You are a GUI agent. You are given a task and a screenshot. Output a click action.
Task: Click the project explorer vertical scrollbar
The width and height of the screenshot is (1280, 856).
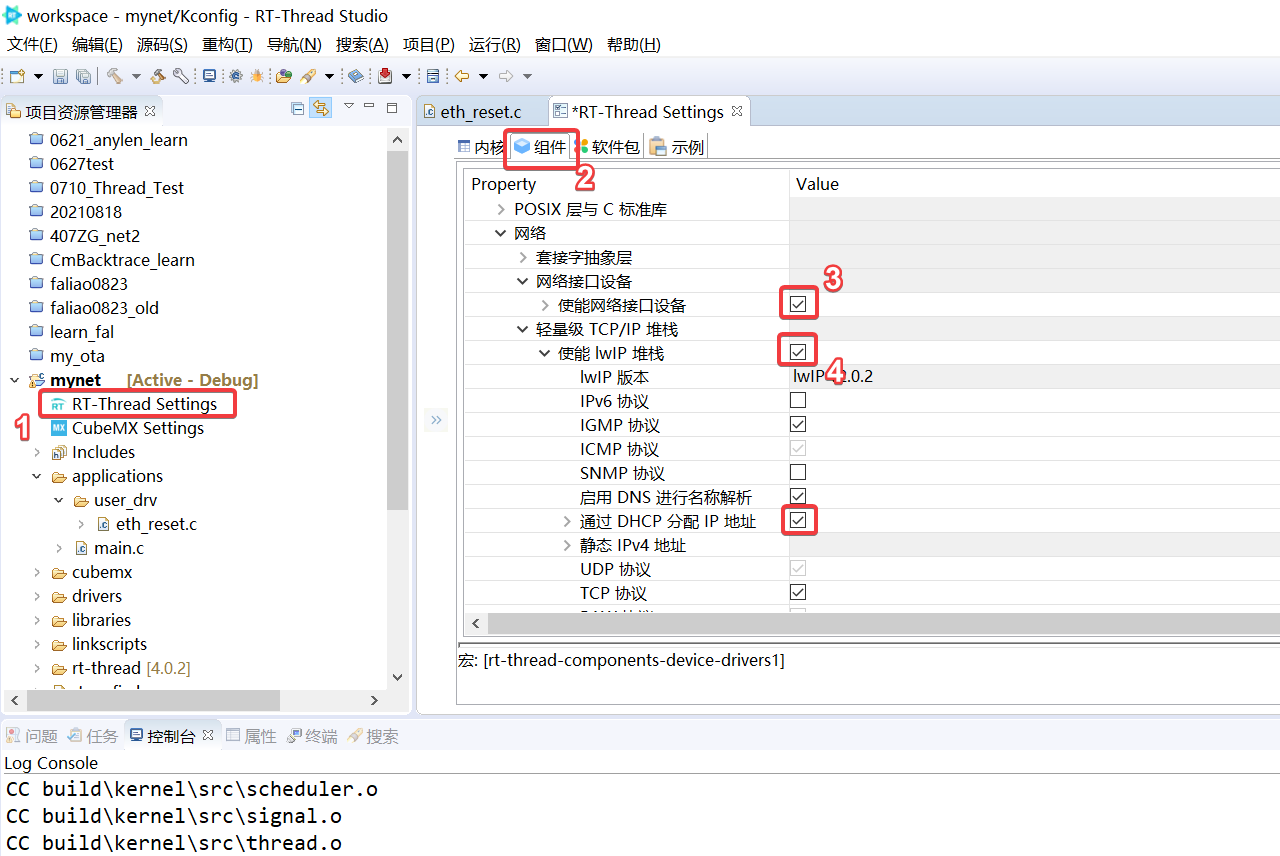(x=397, y=330)
